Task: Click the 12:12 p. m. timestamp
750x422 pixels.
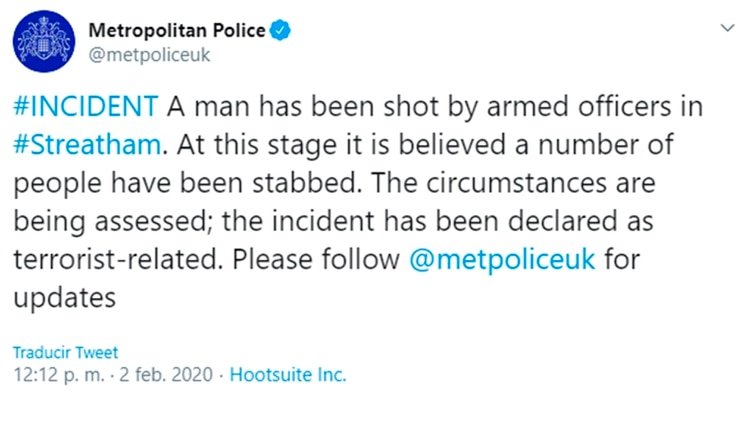Action: [58, 375]
